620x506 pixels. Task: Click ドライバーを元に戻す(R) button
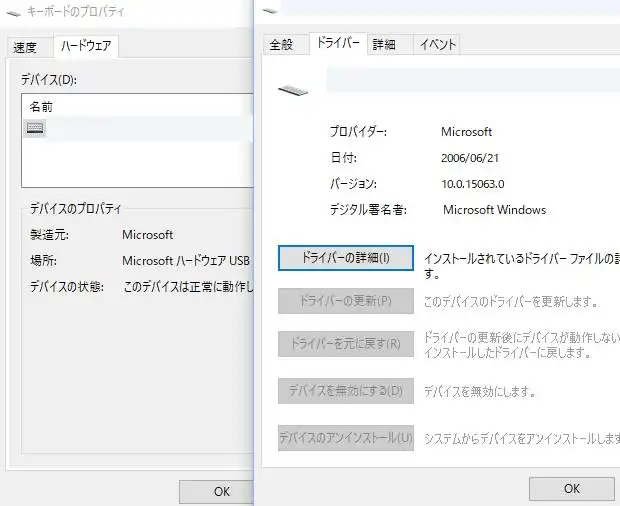[x=346, y=344]
